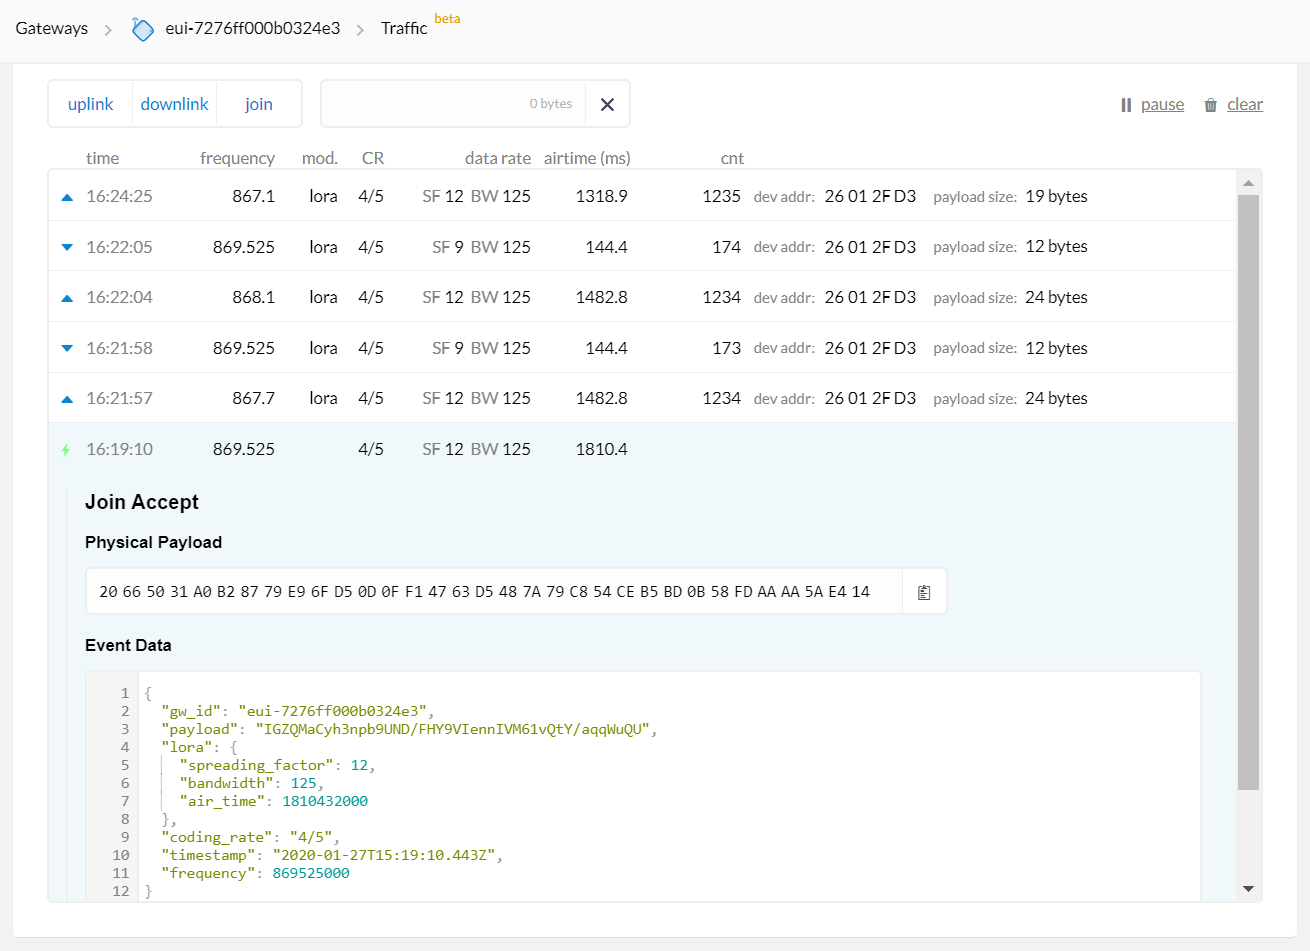Click the uplink arrow icon at 16:22:04

click(67, 298)
